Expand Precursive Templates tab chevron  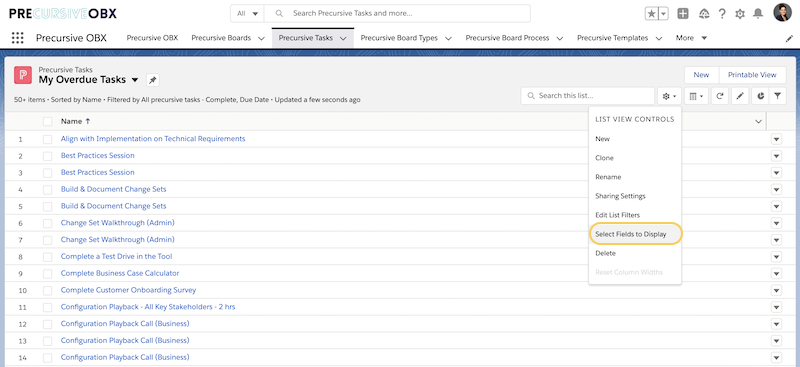659,38
